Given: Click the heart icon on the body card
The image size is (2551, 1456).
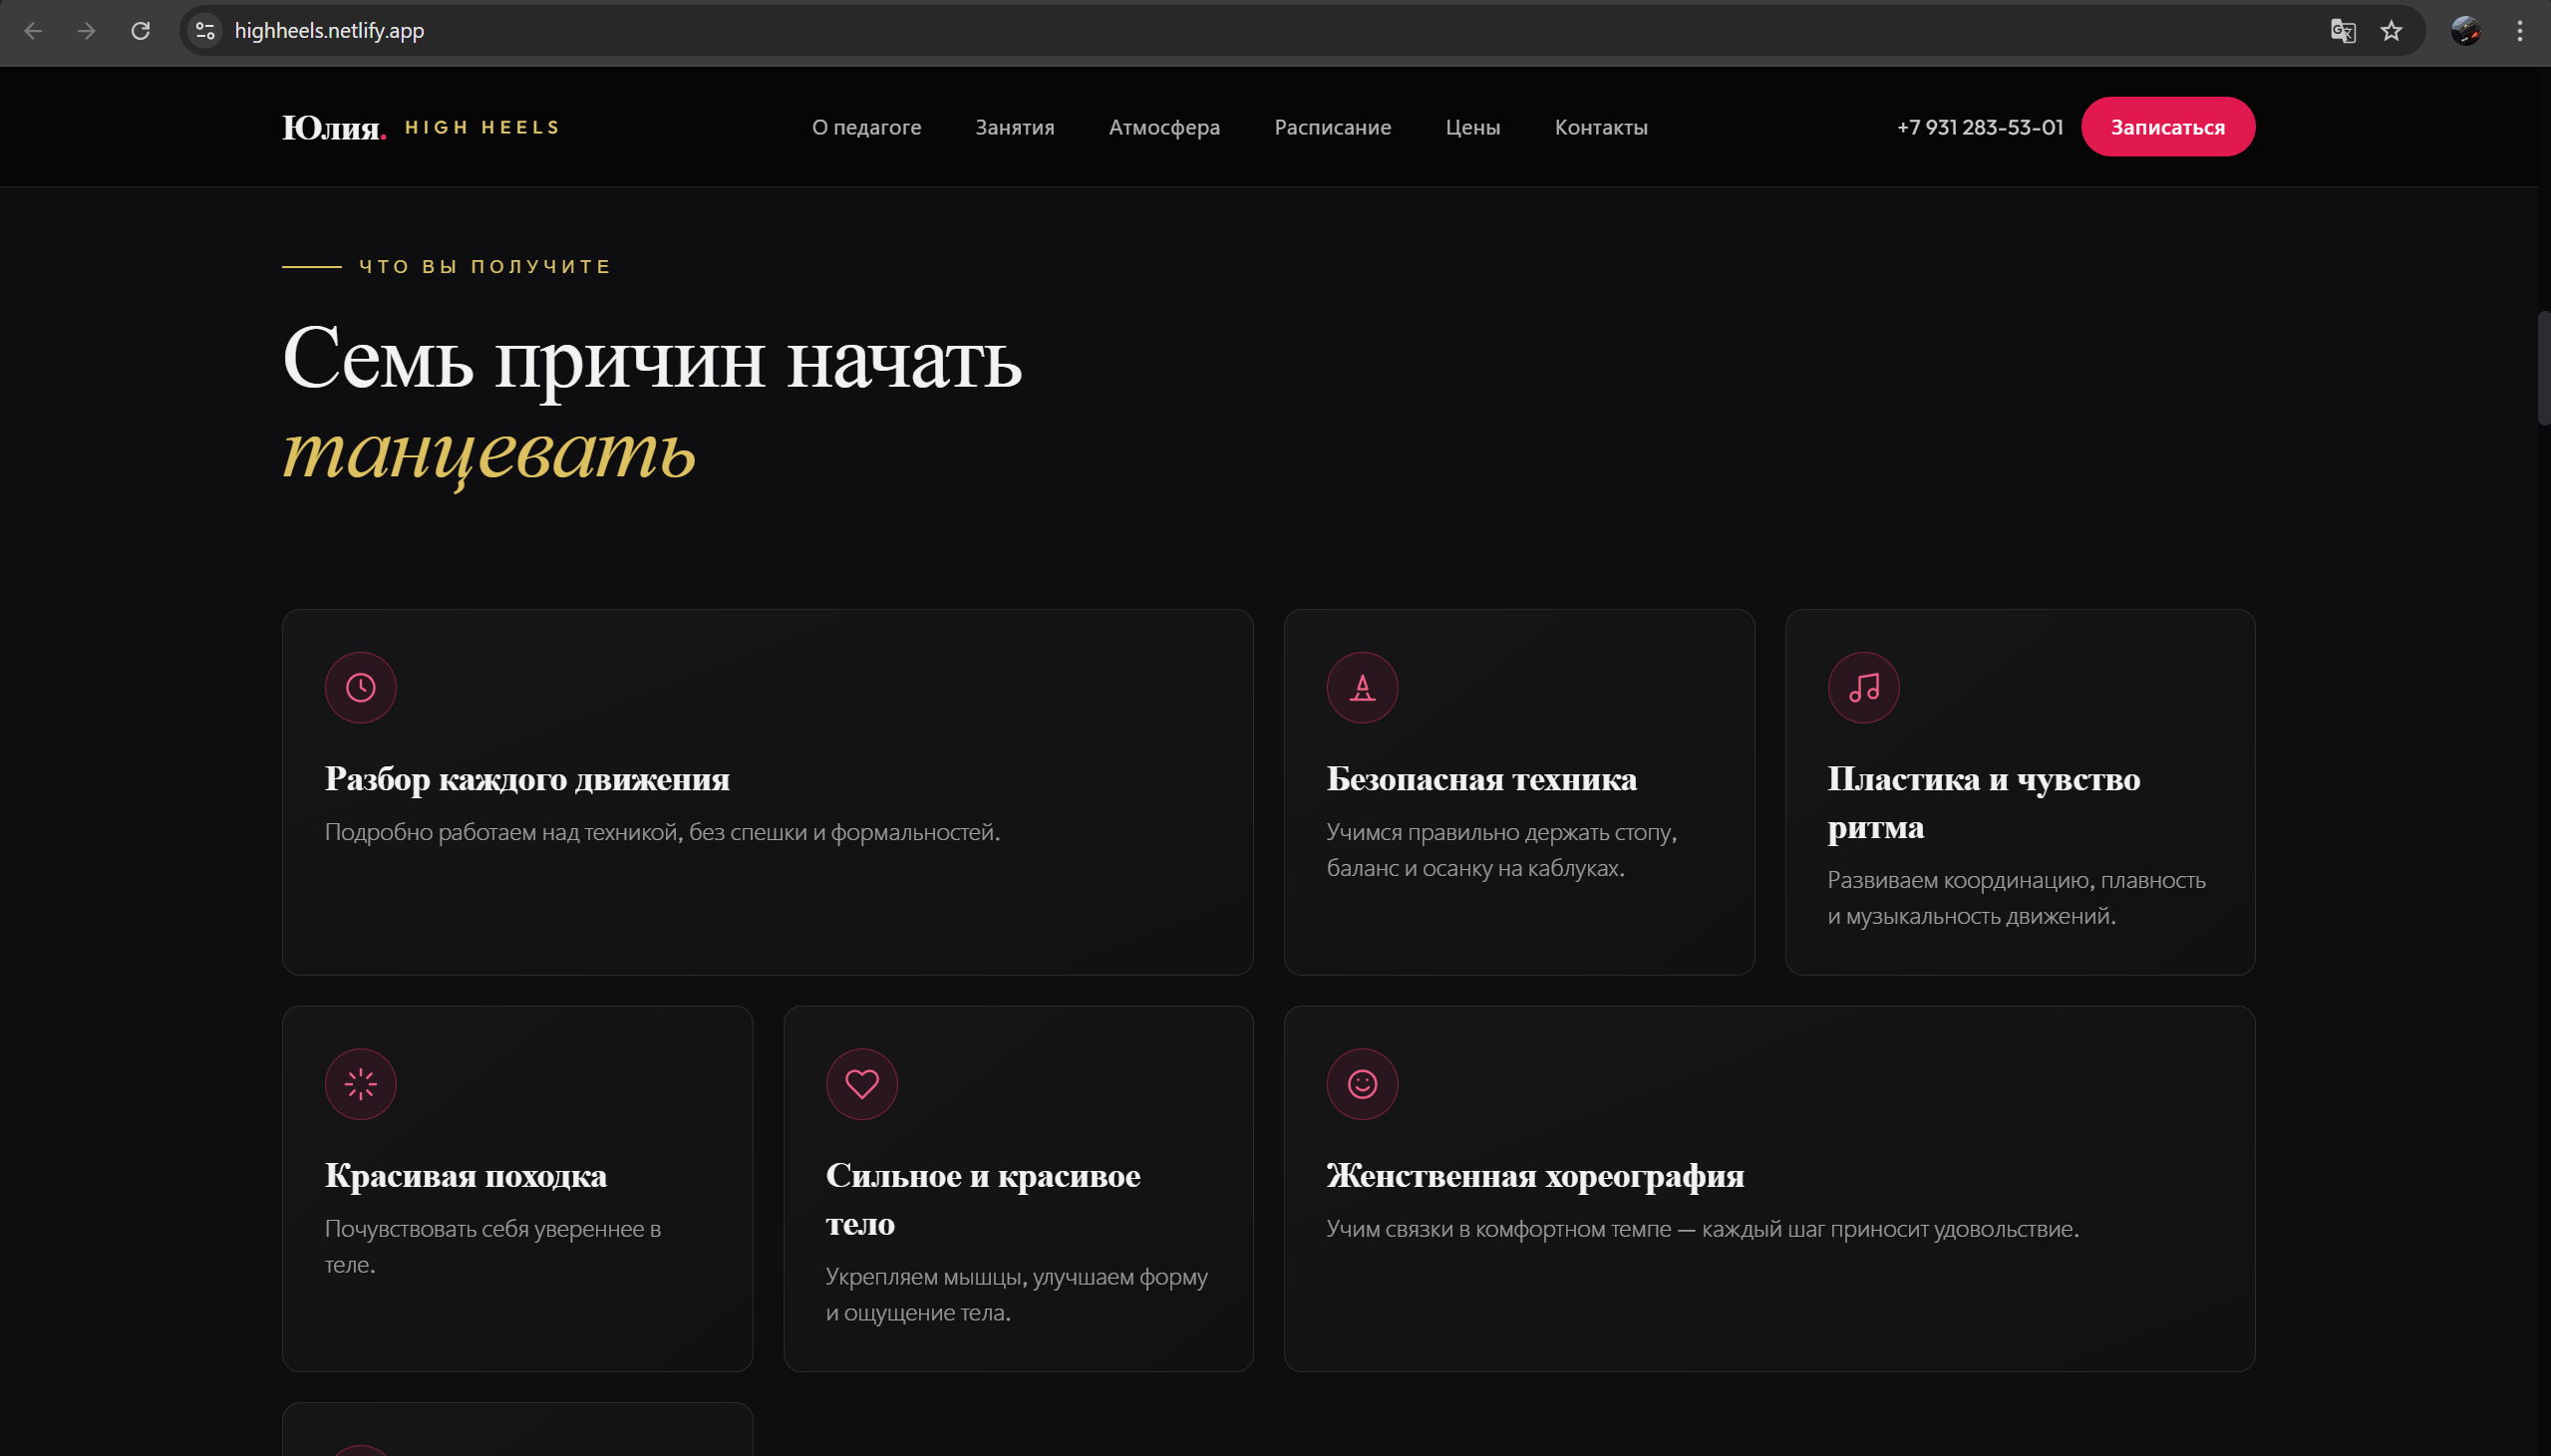Looking at the screenshot, I should pos(862,1084).
